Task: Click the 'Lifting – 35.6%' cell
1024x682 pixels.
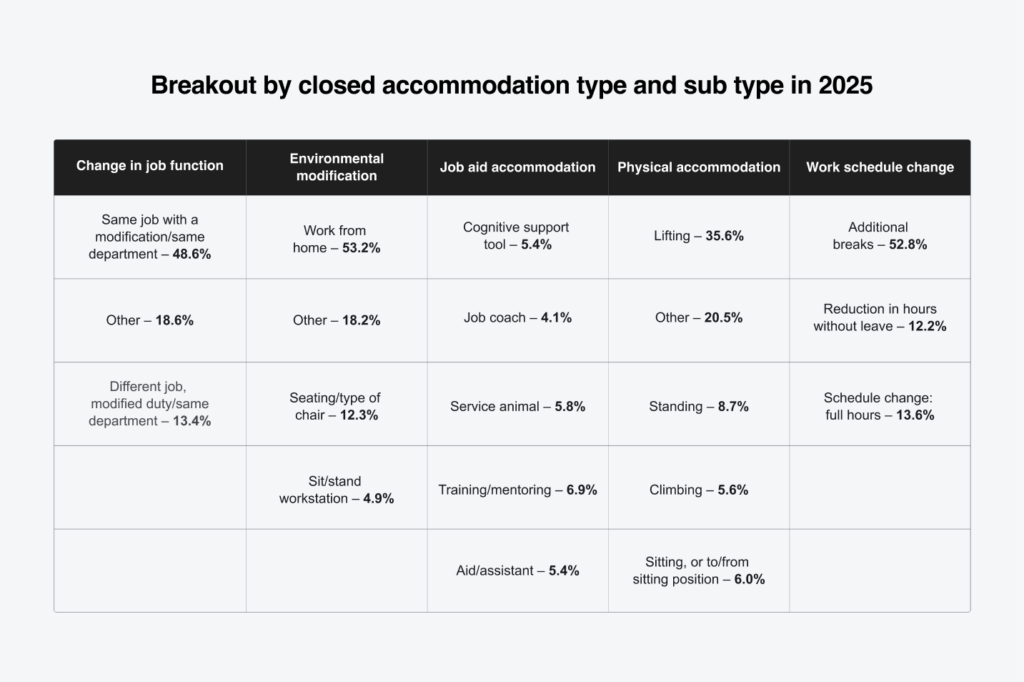Action: click(x=699, y=236)
